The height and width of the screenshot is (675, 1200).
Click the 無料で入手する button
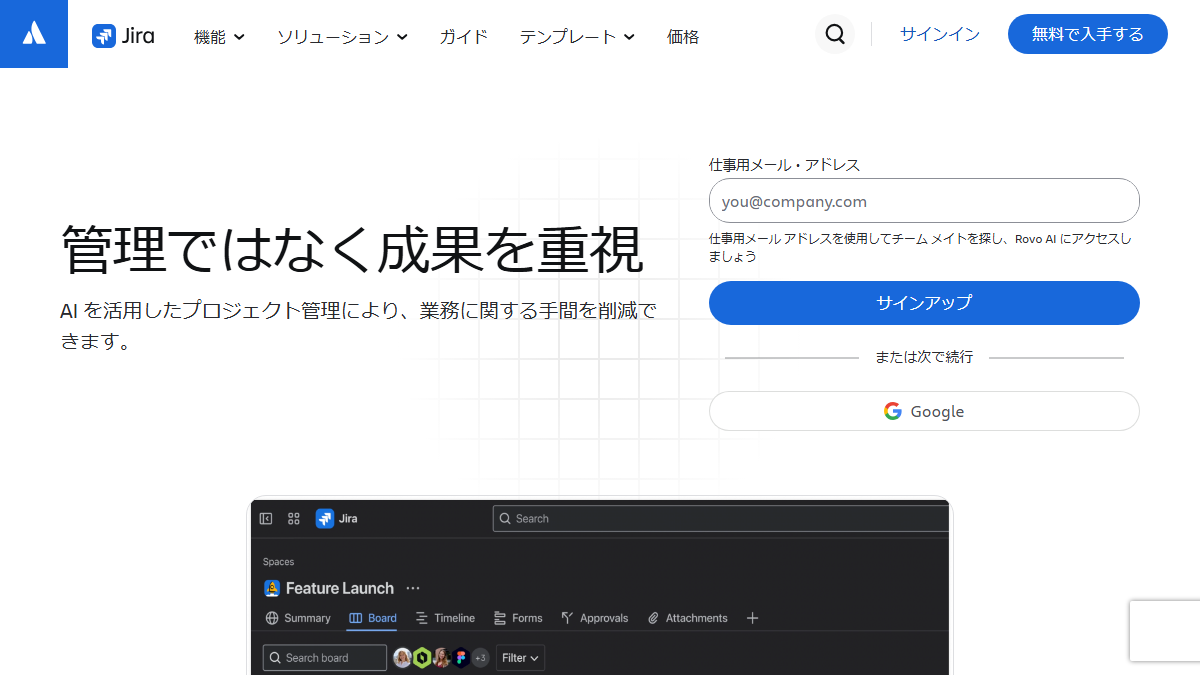(x=1088, y=34)
